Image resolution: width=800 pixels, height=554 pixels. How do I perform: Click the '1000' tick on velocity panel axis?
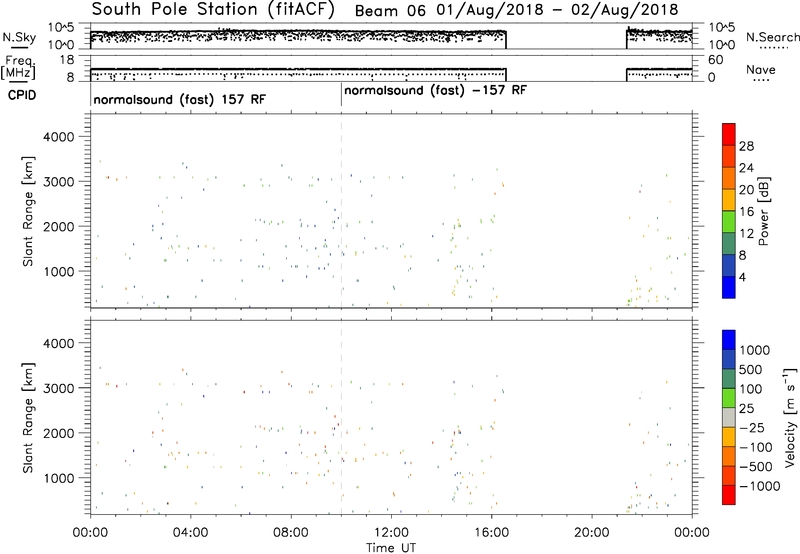tap(58, 478)
